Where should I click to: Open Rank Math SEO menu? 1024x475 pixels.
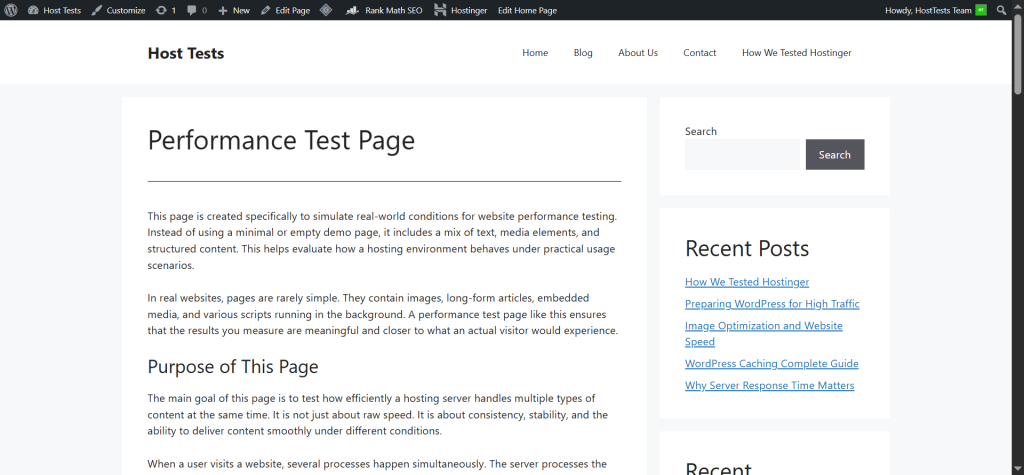click(x=385, y=10)
